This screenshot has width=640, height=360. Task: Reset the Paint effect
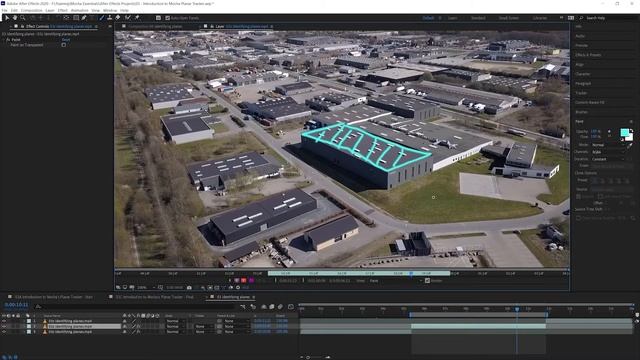click(x=66, y=40)
